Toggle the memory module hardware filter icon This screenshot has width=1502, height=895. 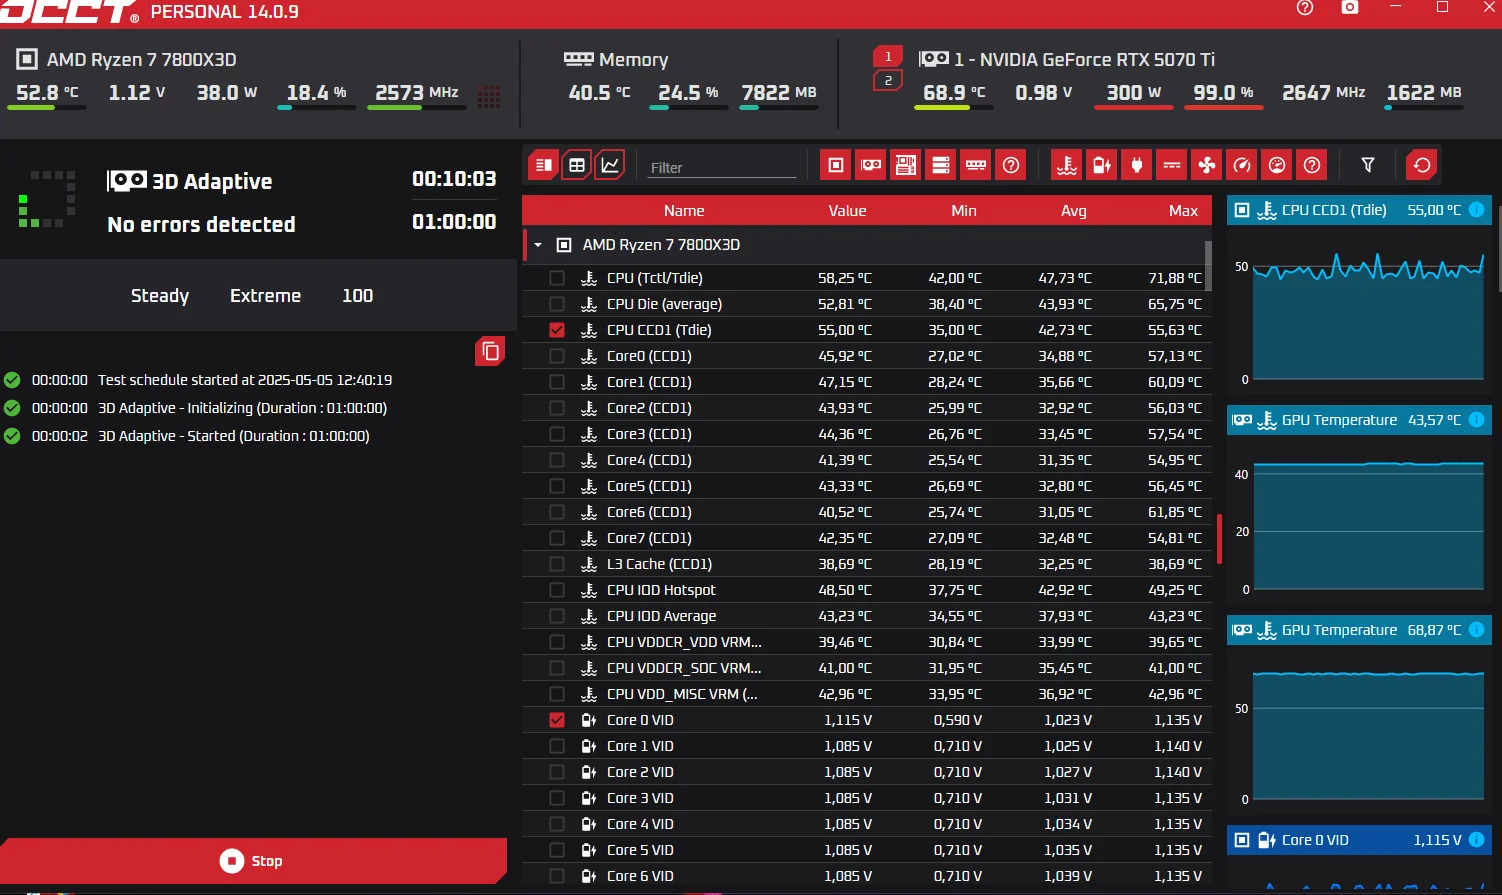tap(976, 165)
